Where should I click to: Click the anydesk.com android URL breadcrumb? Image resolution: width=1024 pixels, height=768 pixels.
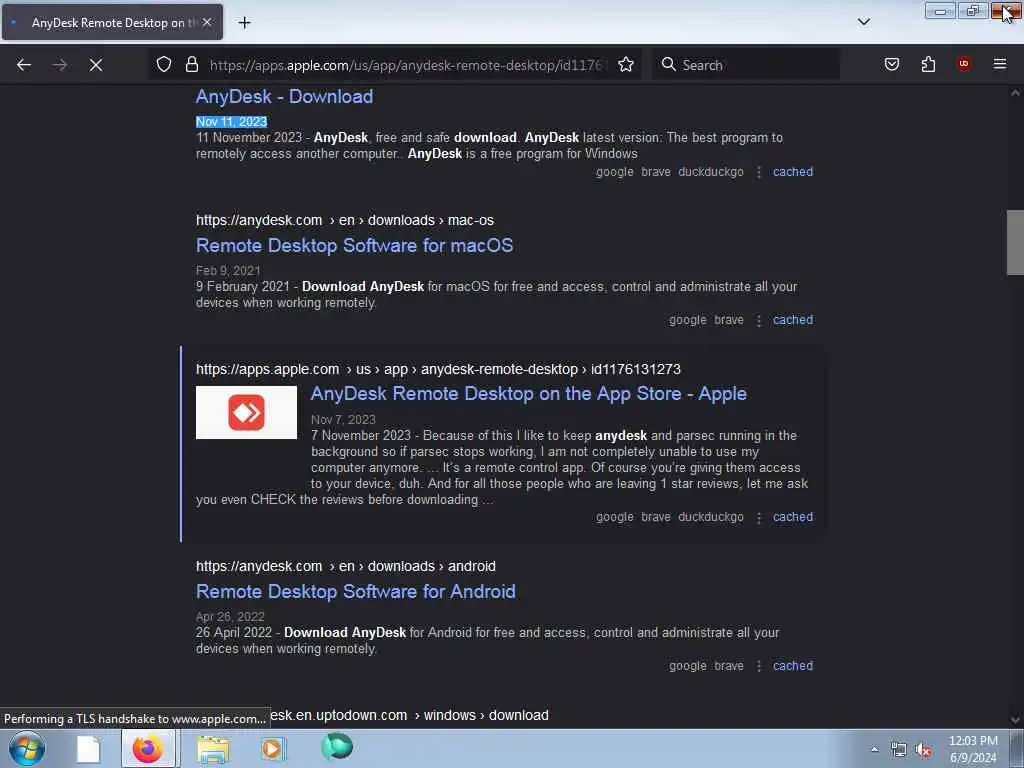pyautogui.click(x=345, y=566)
